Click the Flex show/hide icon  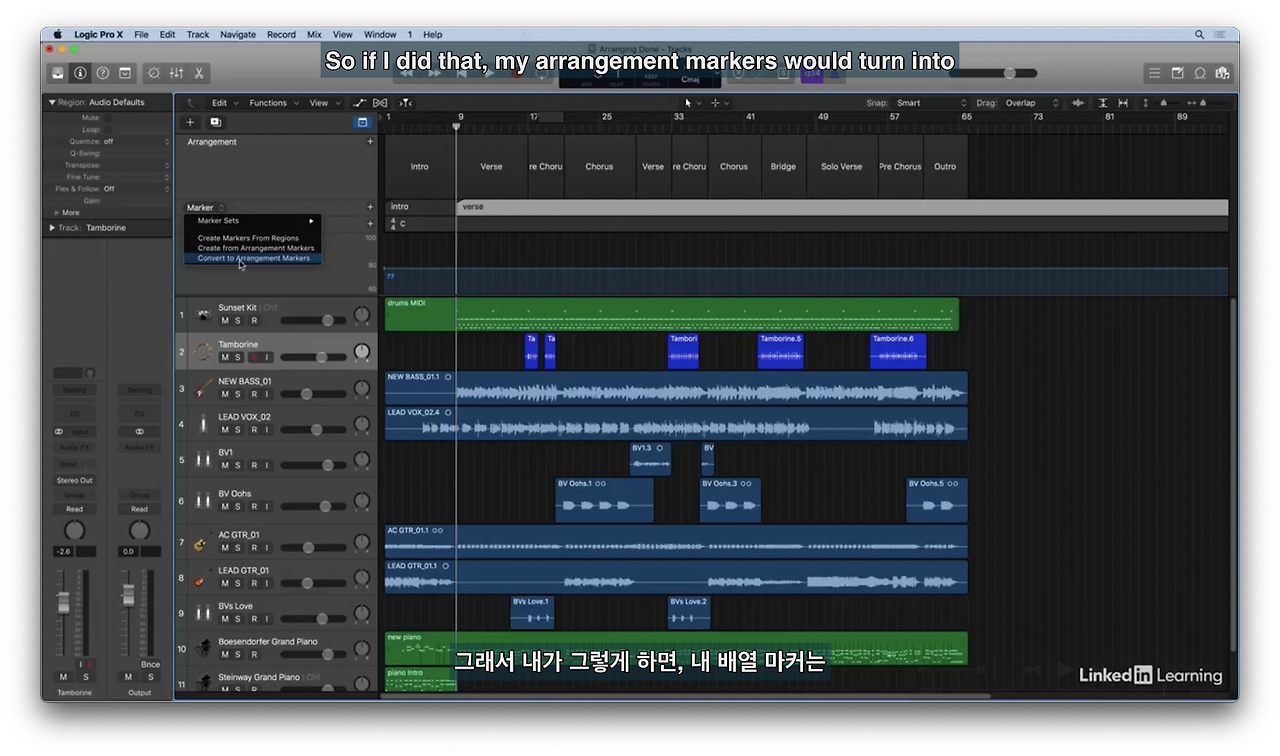[380, 103]
